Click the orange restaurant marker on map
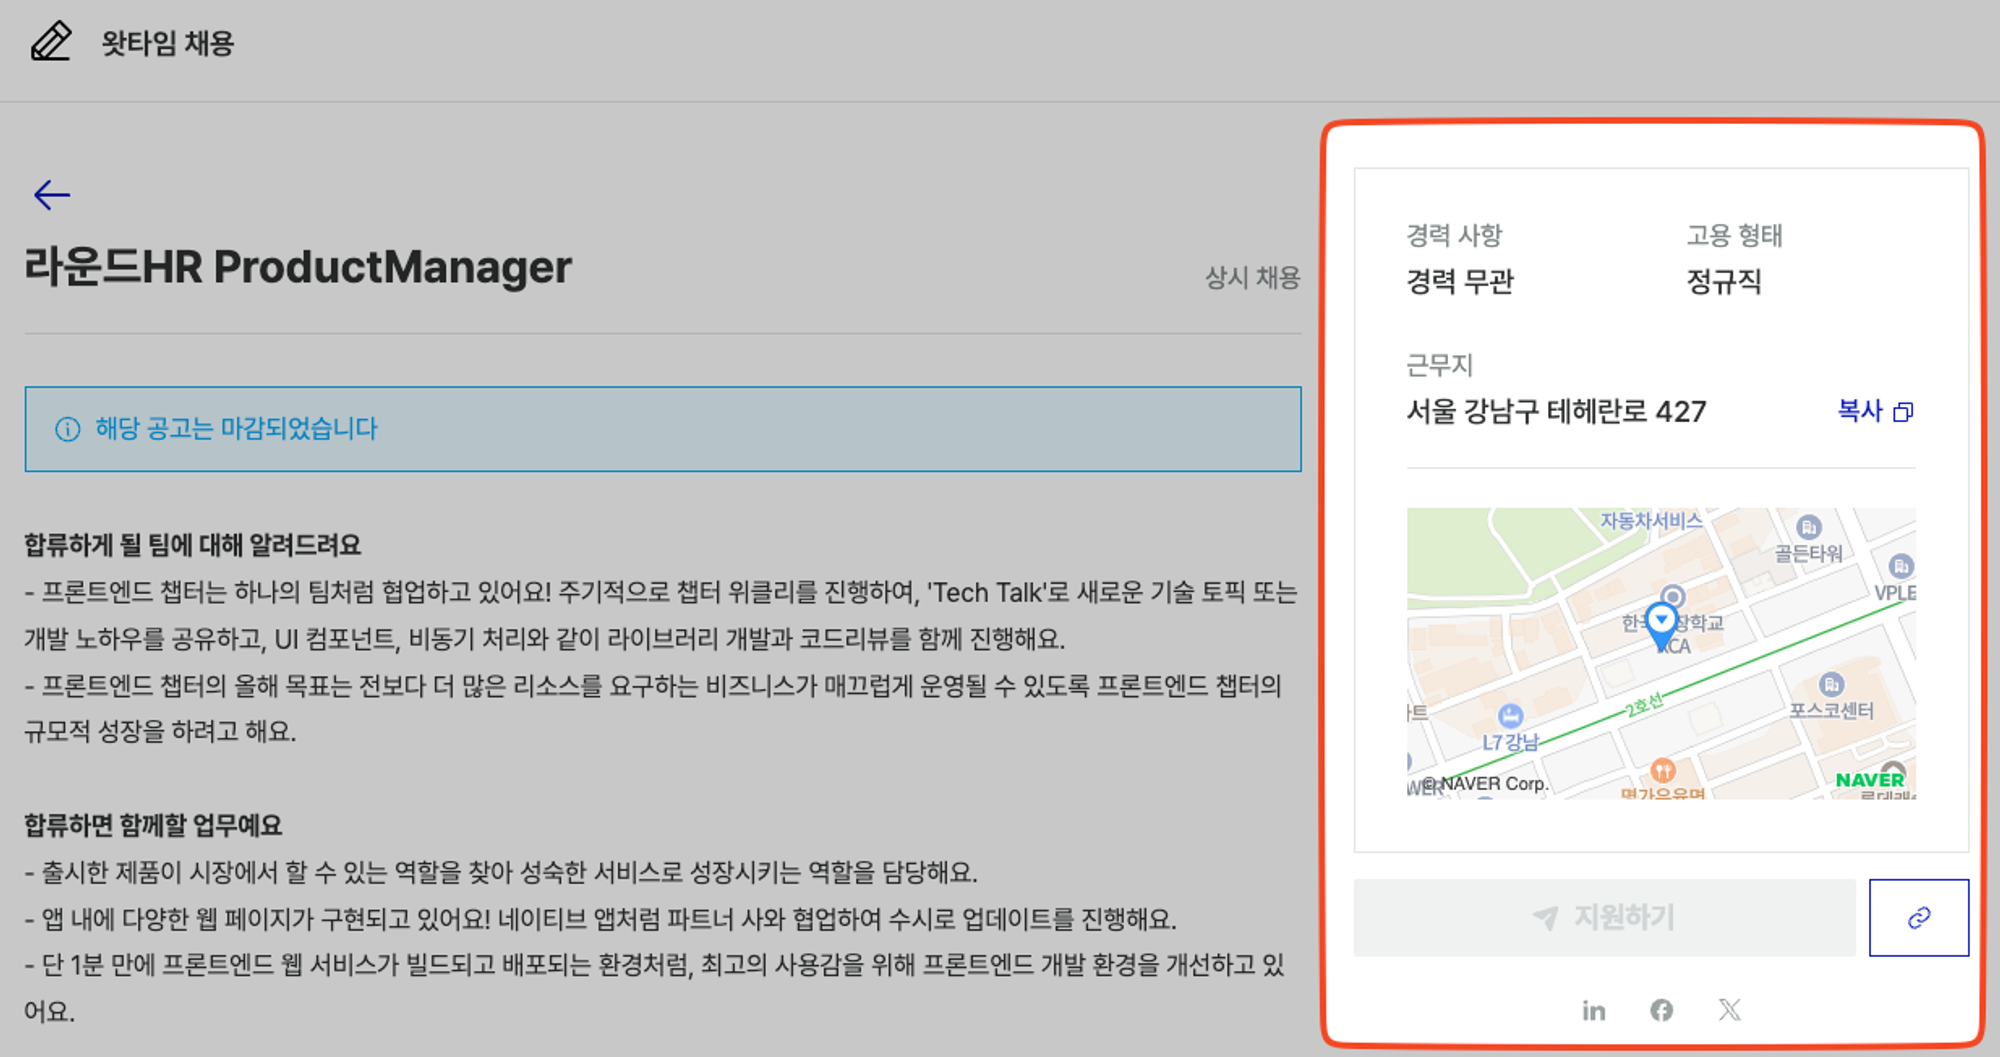Image resolution: width=2000 pixels, height=1057 pixels. (x=1662, y=770)
